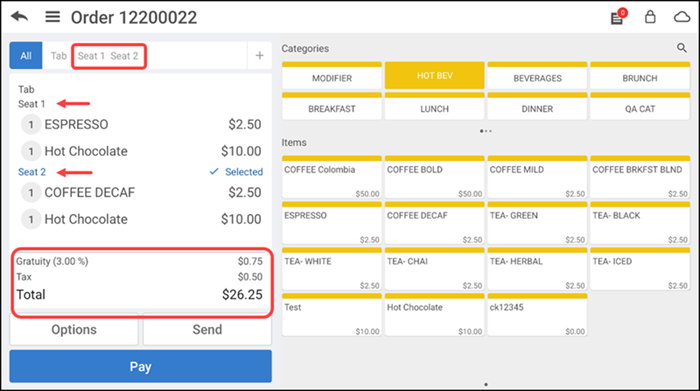Click the cloud sync icon
This screenshot has height=391, width=700.
tap(682, 17)
